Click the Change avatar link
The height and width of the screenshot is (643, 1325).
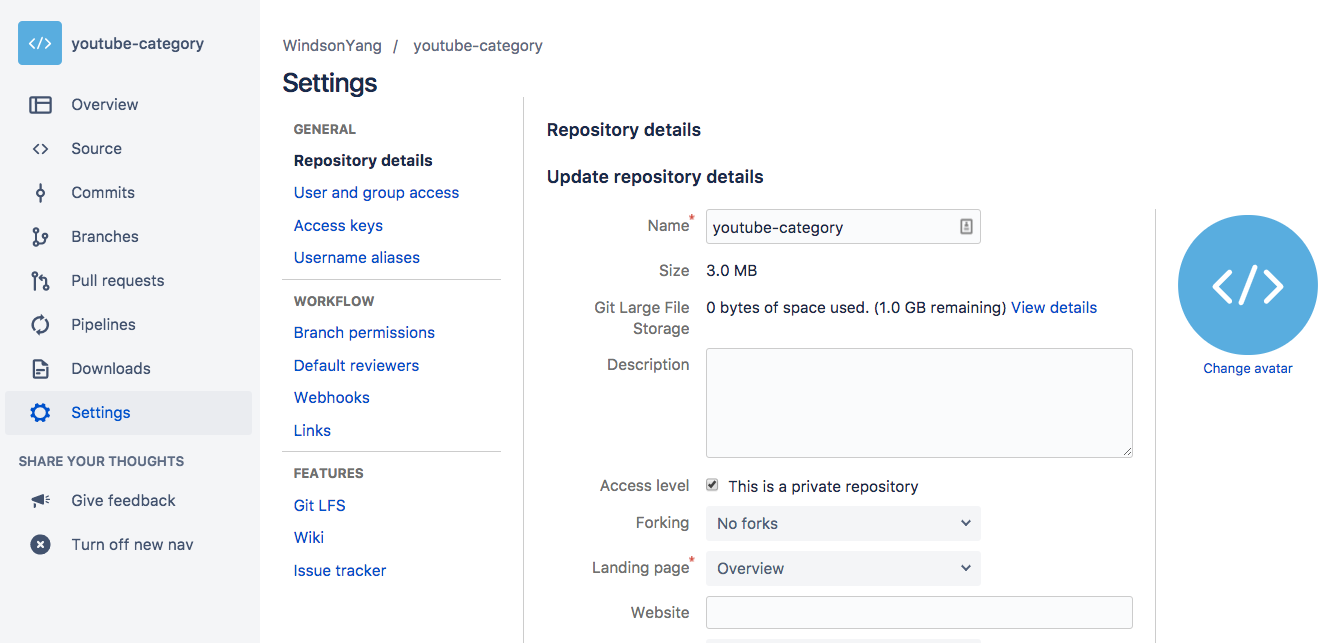pyautogui.click(x=1247, y=369)
